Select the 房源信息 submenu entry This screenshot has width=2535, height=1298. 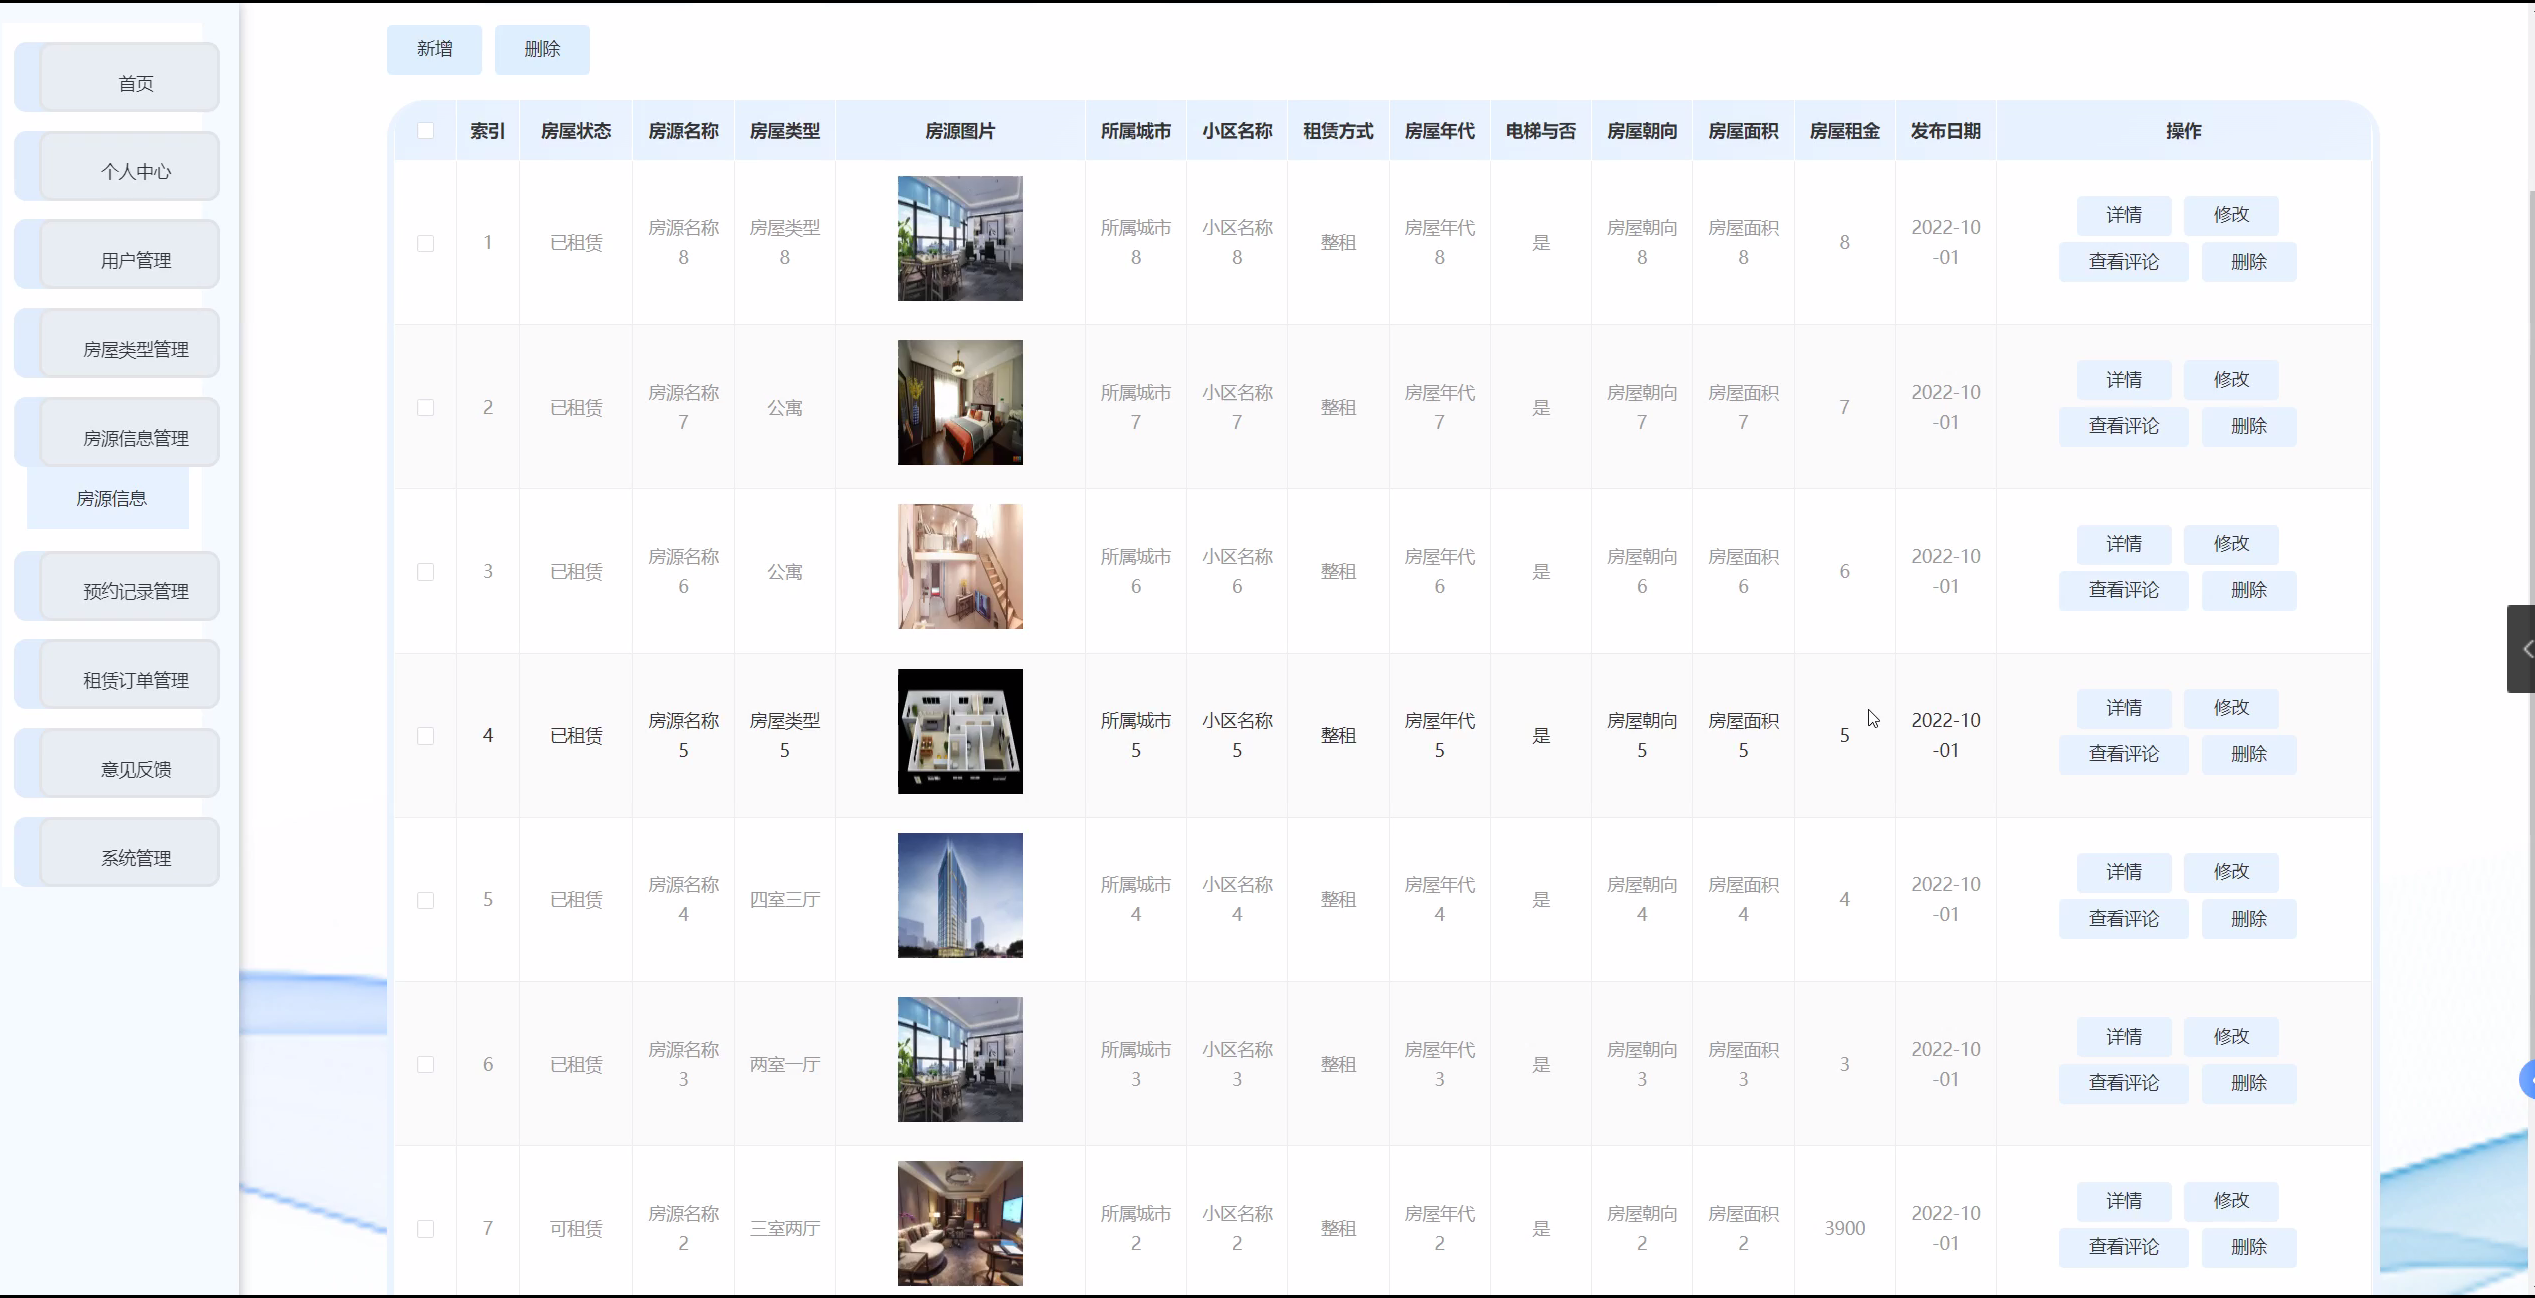click(x=108, y=498)
